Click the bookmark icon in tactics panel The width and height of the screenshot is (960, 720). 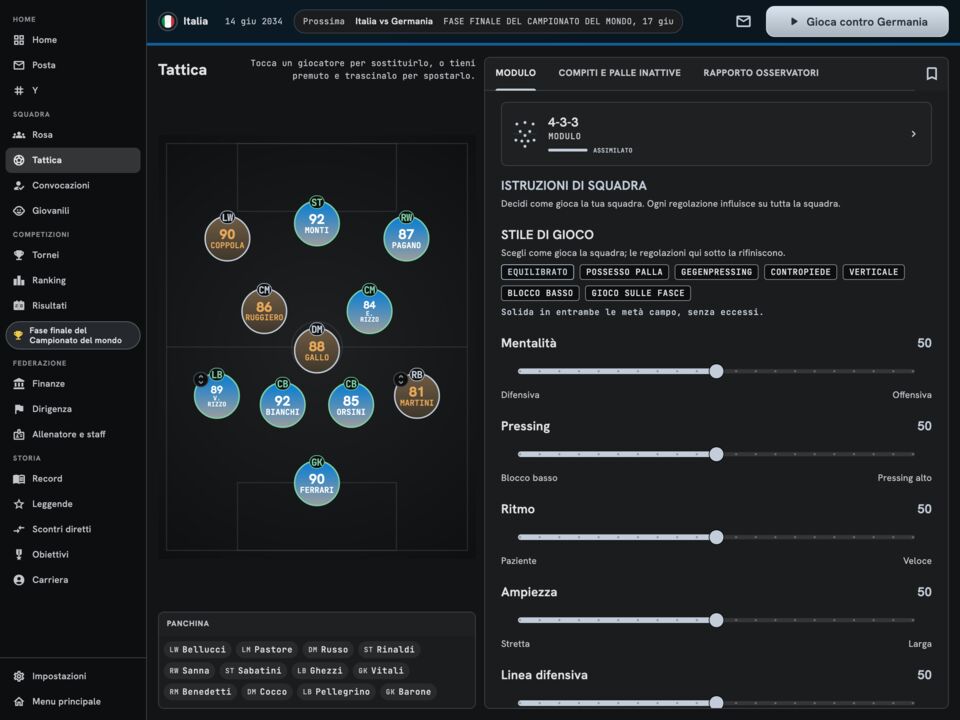931,73
